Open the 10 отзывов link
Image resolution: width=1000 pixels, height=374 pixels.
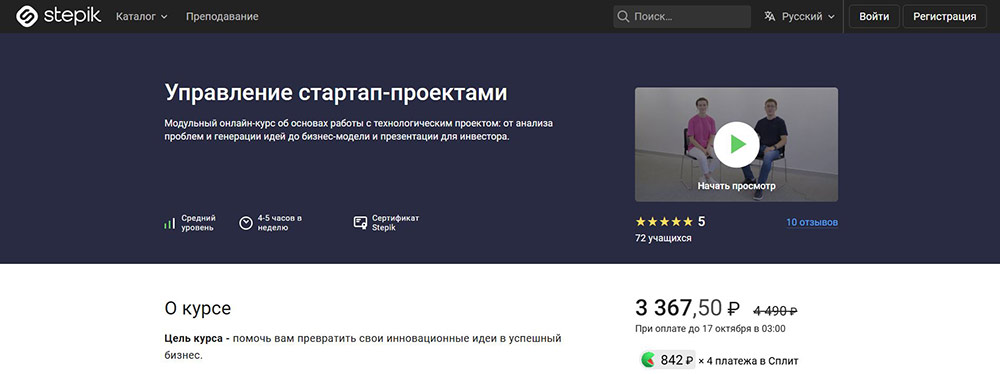[x=812, y=223]
